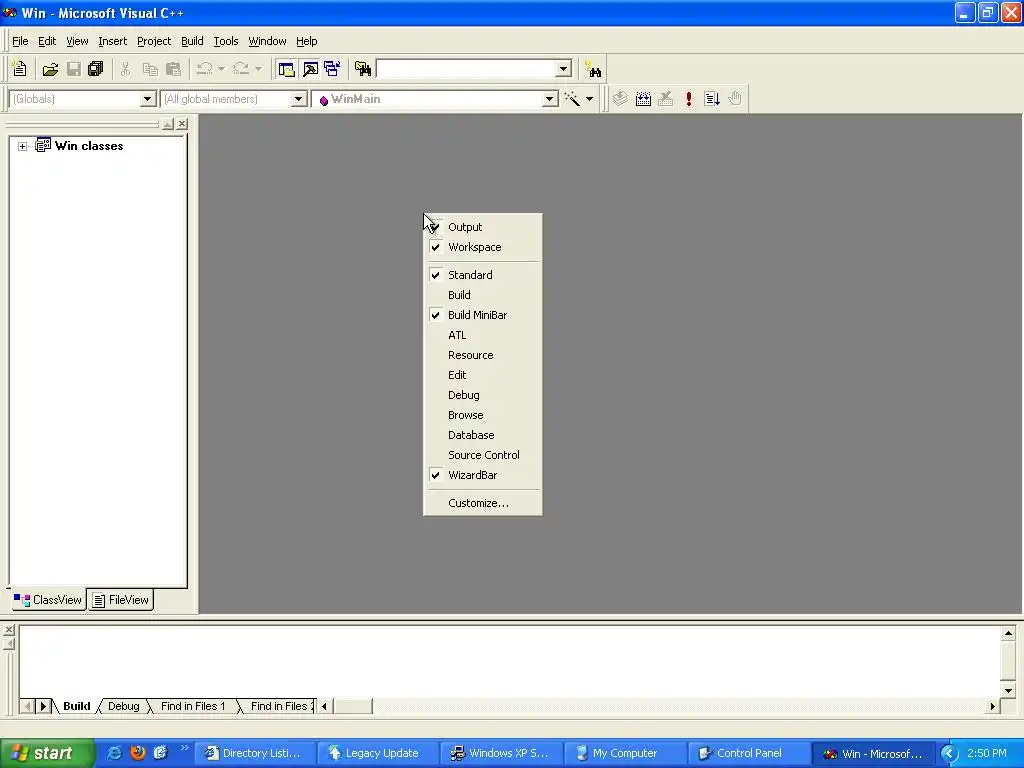Click the Open file folder icon
The height and width of the screenshot is (768, 1024).
50,69
